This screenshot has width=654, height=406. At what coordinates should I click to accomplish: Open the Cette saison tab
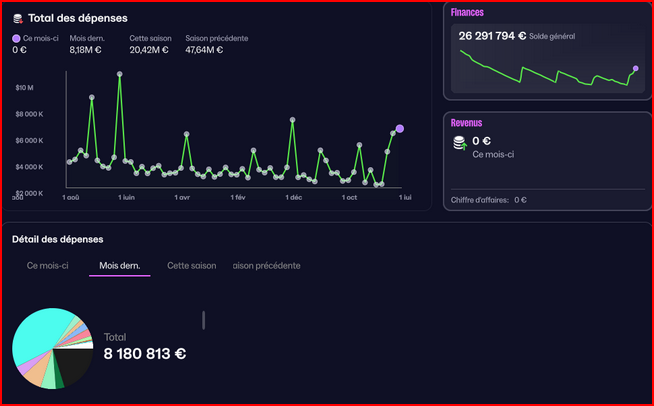pyautogui.click(x=190, y=266)
